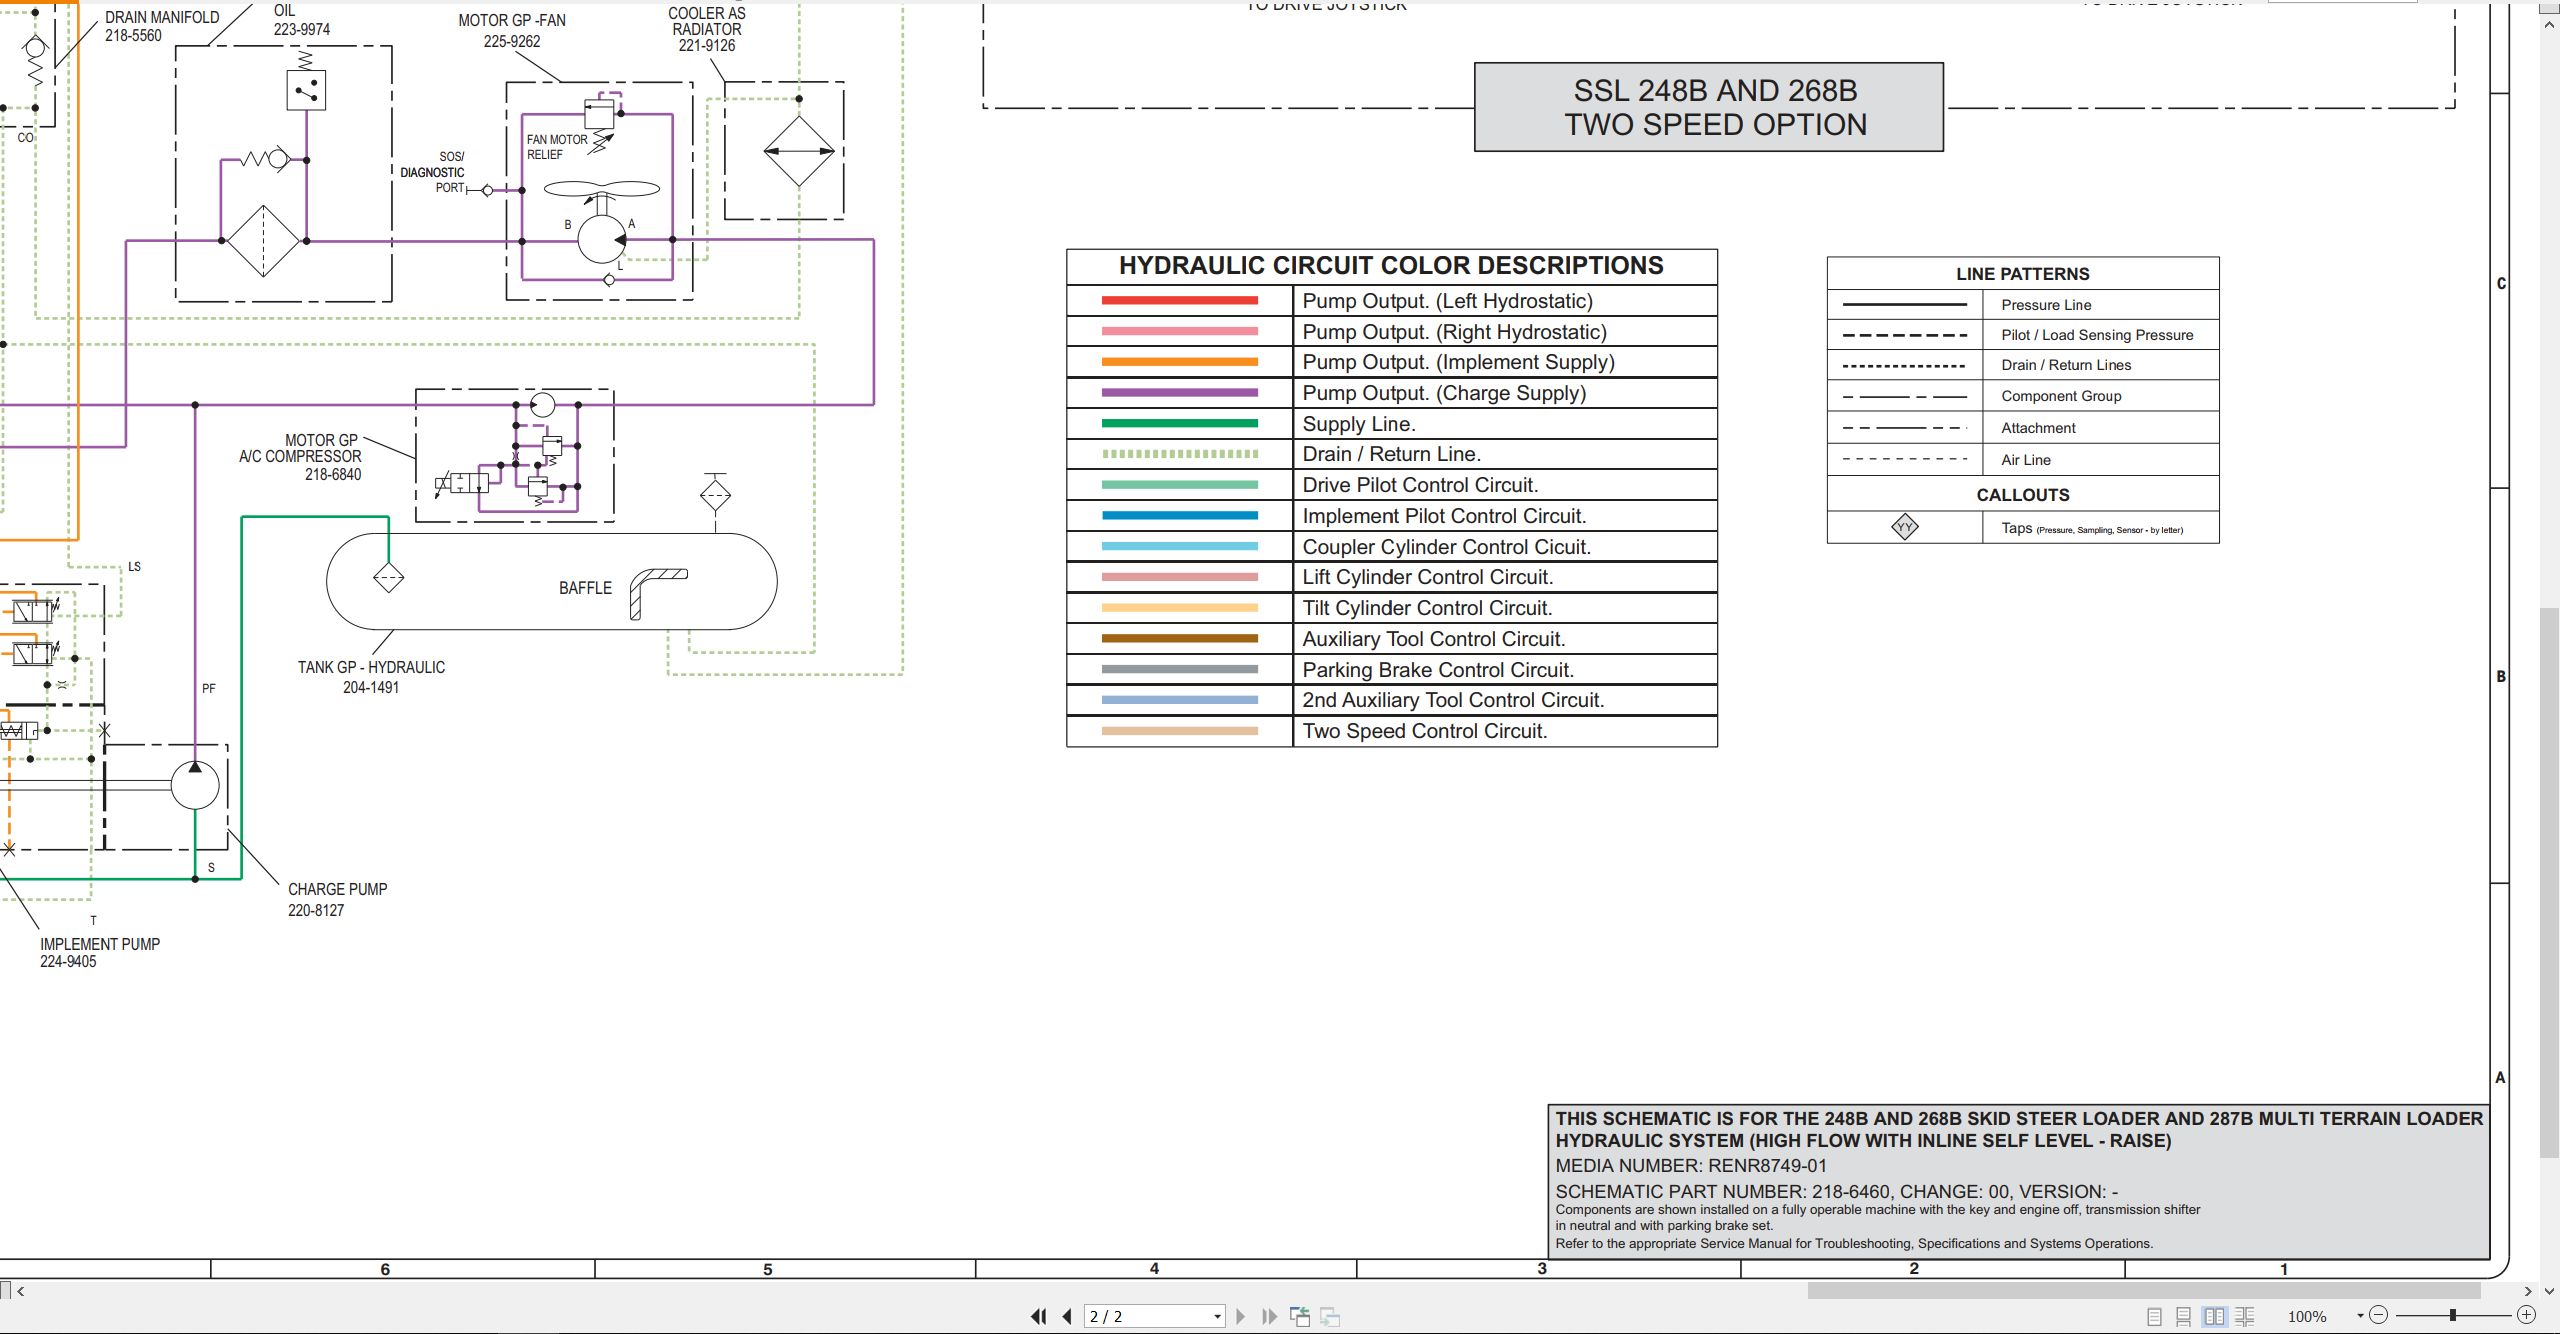Click the cooler diamond symbol

pyautogui.click(x=799, y=152)
